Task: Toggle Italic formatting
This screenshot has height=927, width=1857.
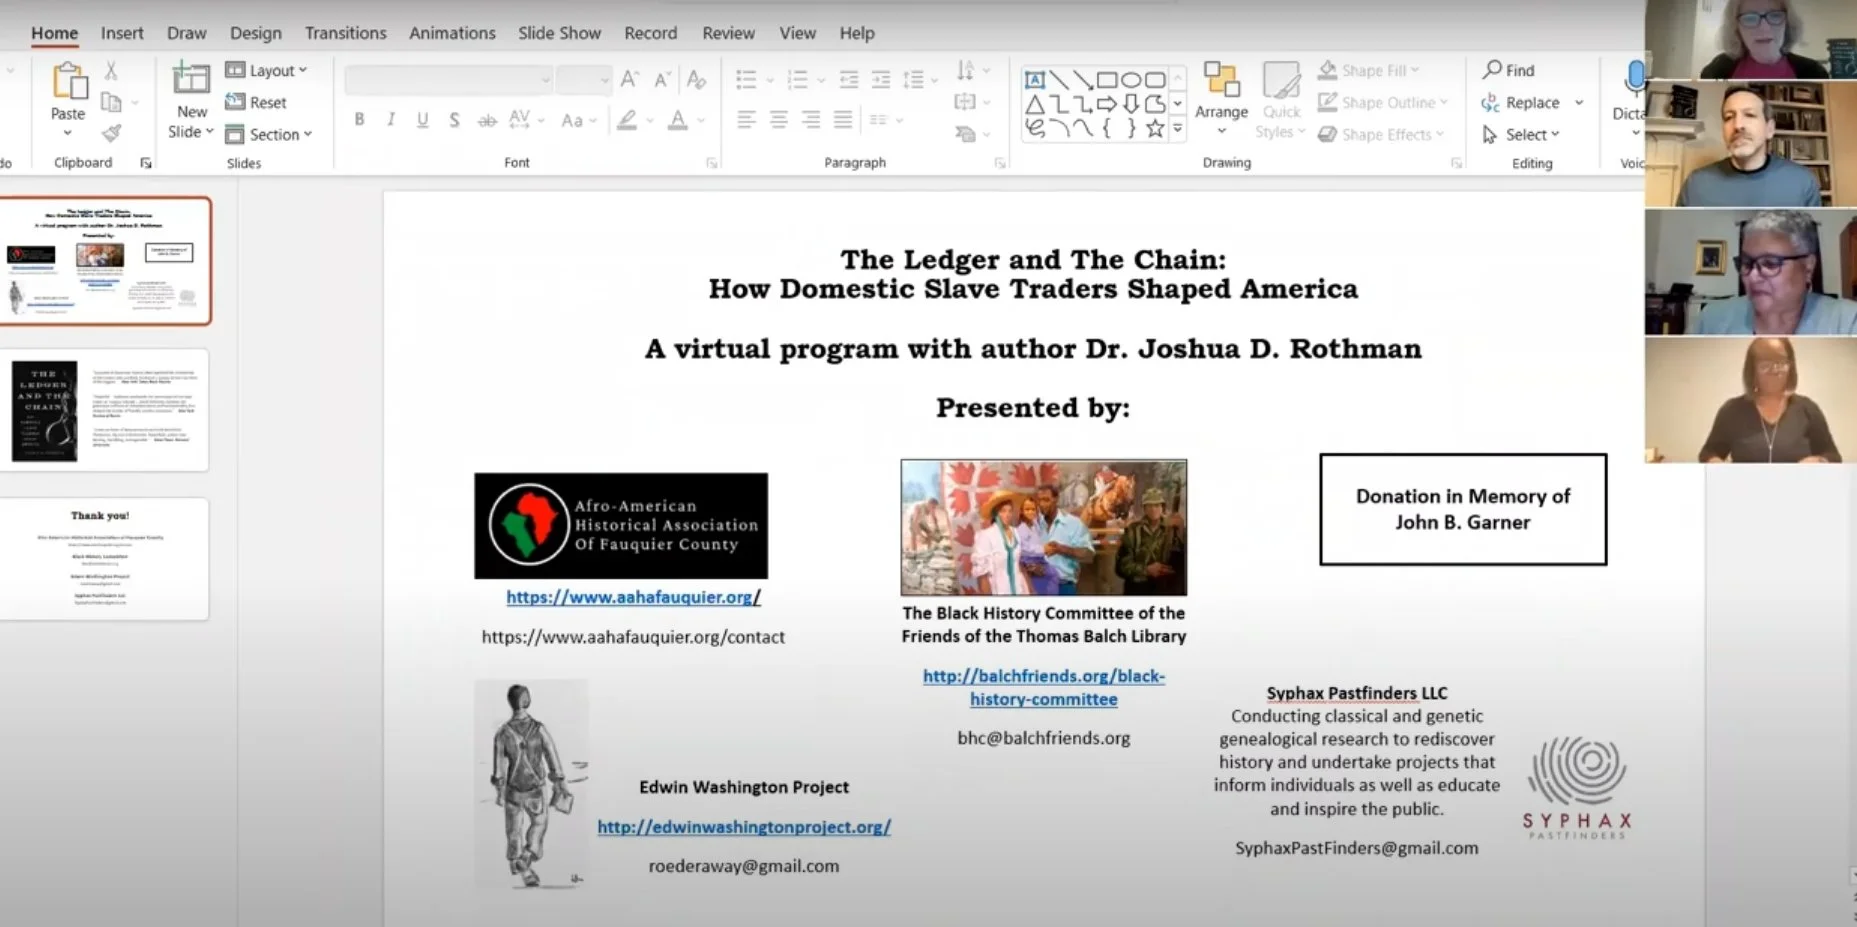Action: click(x=390, y=120)
